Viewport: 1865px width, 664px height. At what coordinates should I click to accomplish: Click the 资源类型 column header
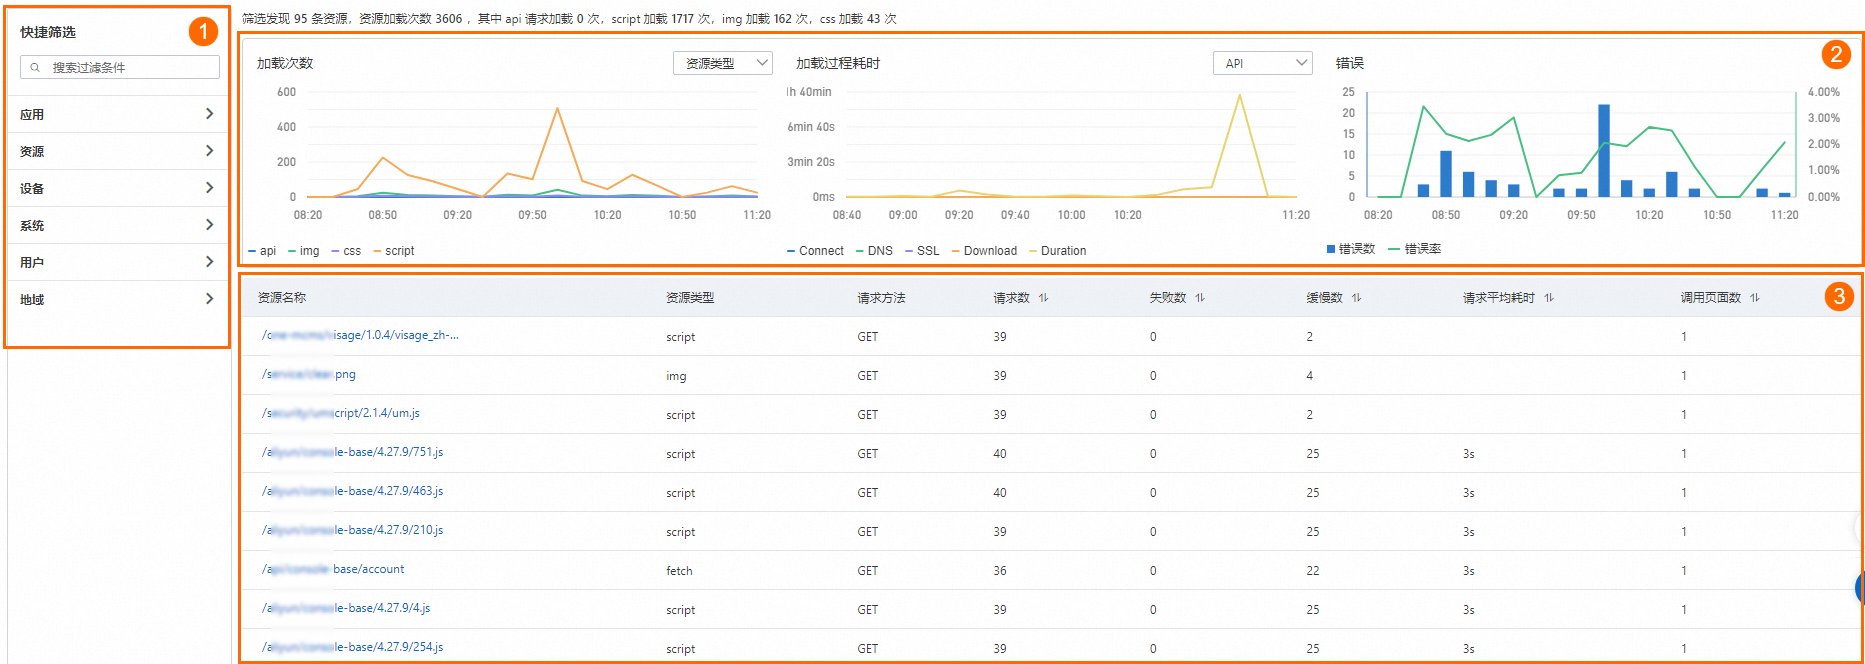coord(690,298)
